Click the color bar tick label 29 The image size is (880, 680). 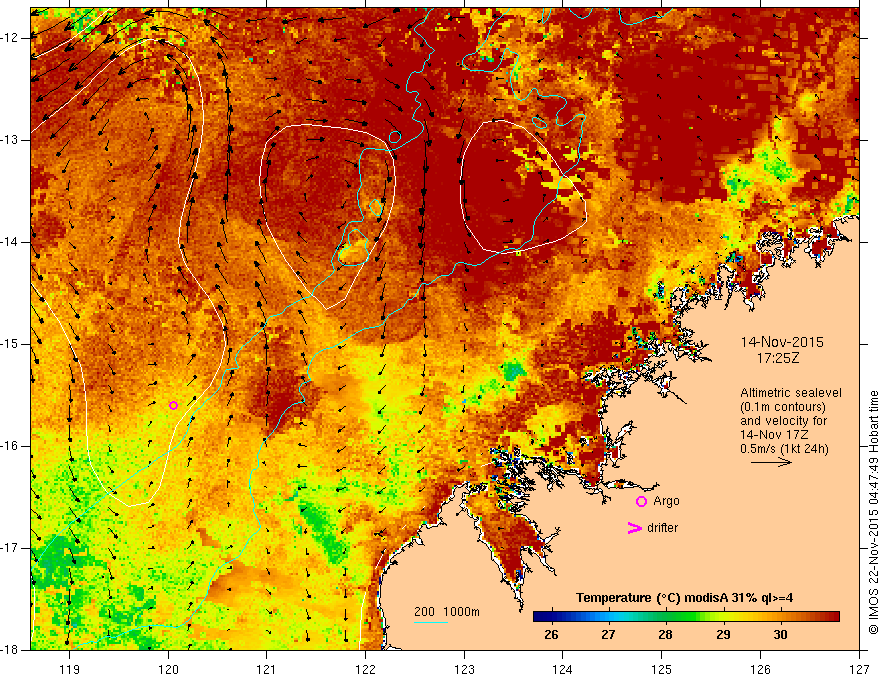(723, 635)
